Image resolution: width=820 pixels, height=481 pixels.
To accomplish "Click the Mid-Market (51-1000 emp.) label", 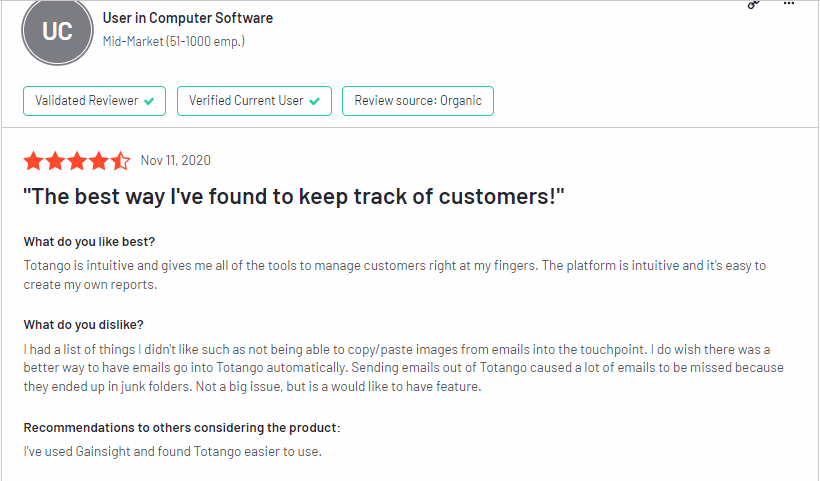I will (174, 41).
